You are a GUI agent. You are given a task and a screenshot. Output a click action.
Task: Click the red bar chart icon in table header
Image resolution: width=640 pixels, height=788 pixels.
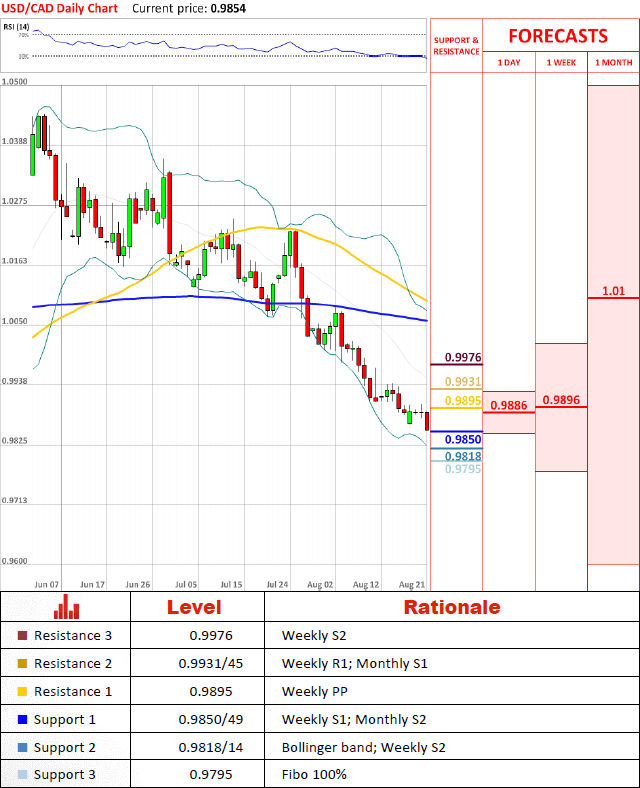pyautogui.click(x=66, y=607)
